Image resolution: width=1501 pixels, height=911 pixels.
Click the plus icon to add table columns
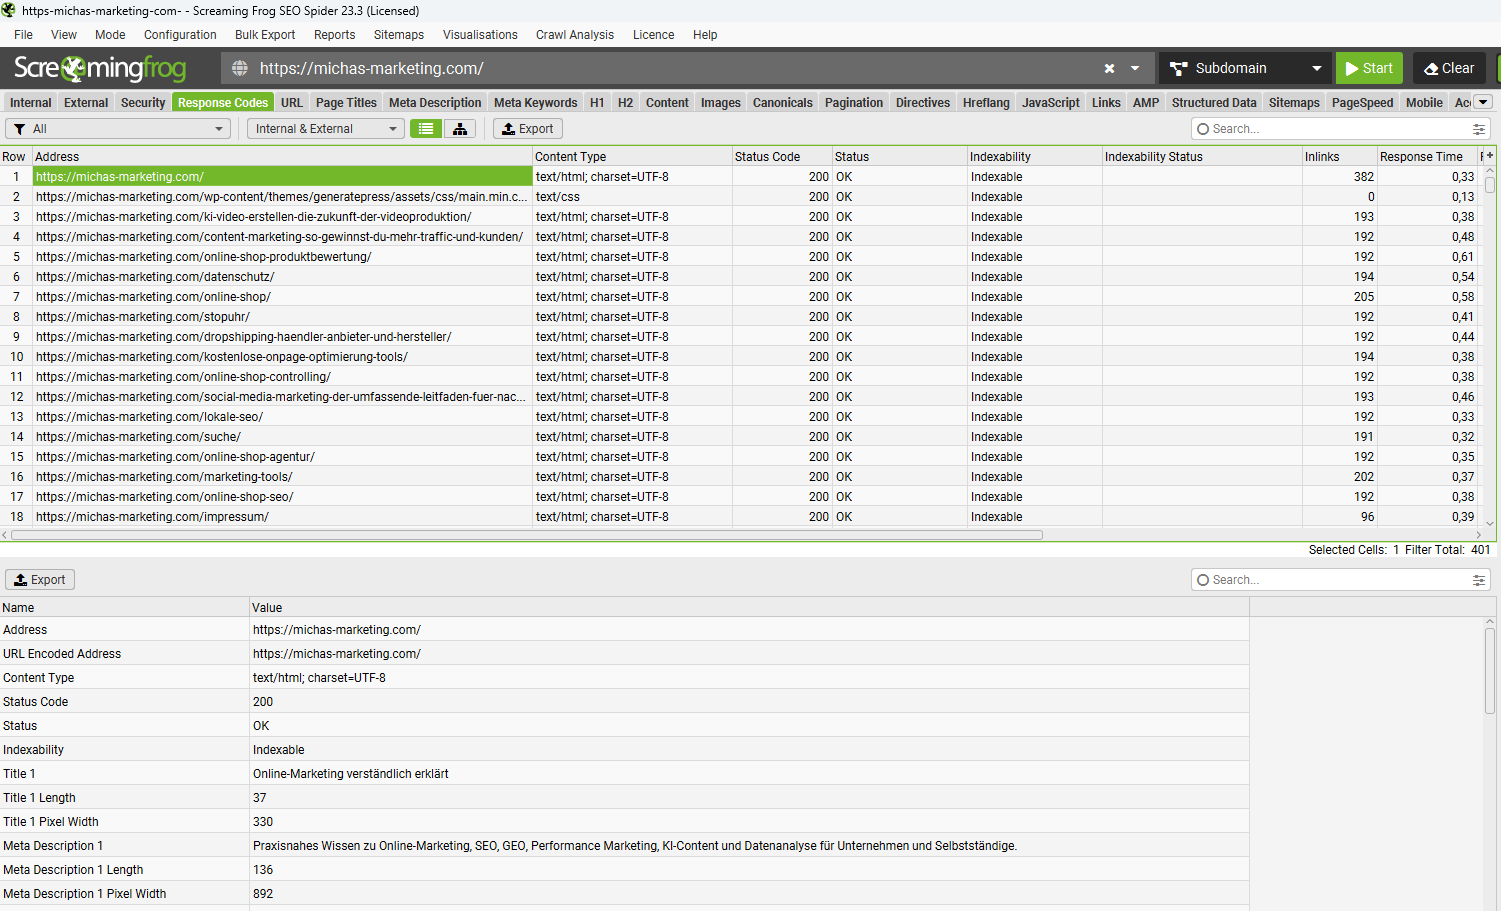point(1489,156)
